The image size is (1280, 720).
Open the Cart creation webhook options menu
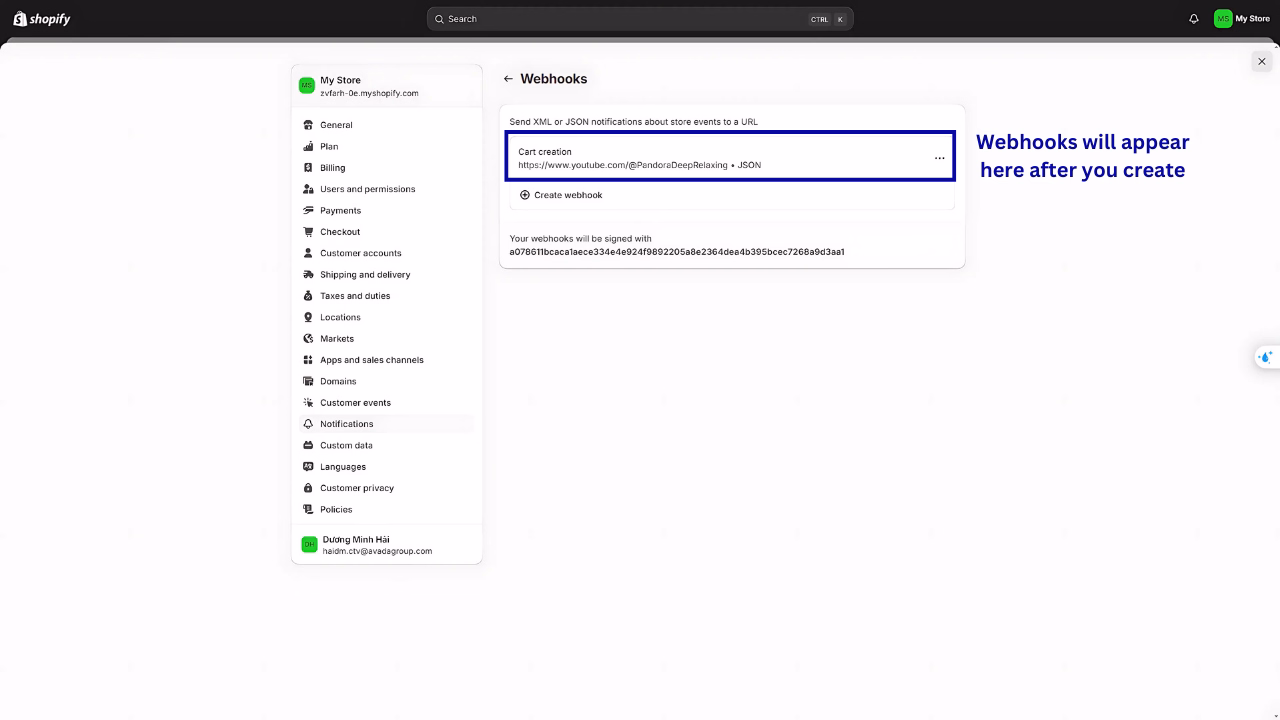point(939,158)
